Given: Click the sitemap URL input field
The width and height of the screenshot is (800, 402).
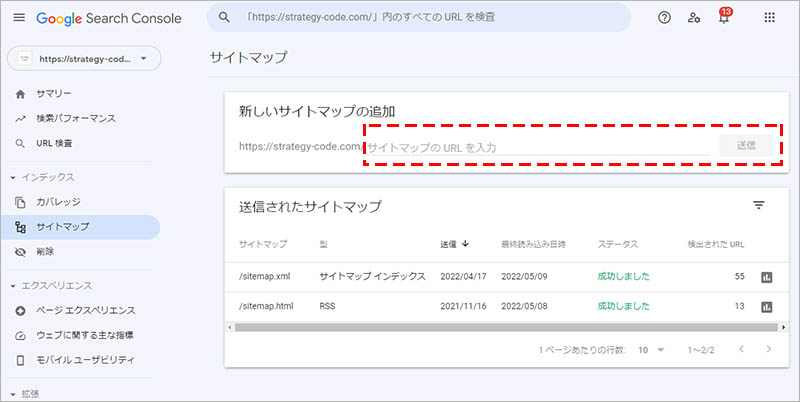Looking at the screenshot, I should 540,147.
